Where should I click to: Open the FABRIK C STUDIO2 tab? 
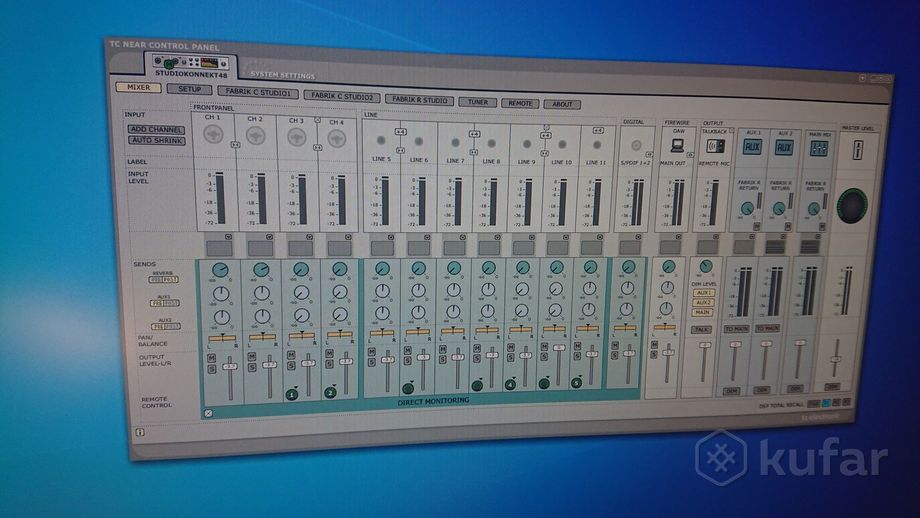pos(341,96)
